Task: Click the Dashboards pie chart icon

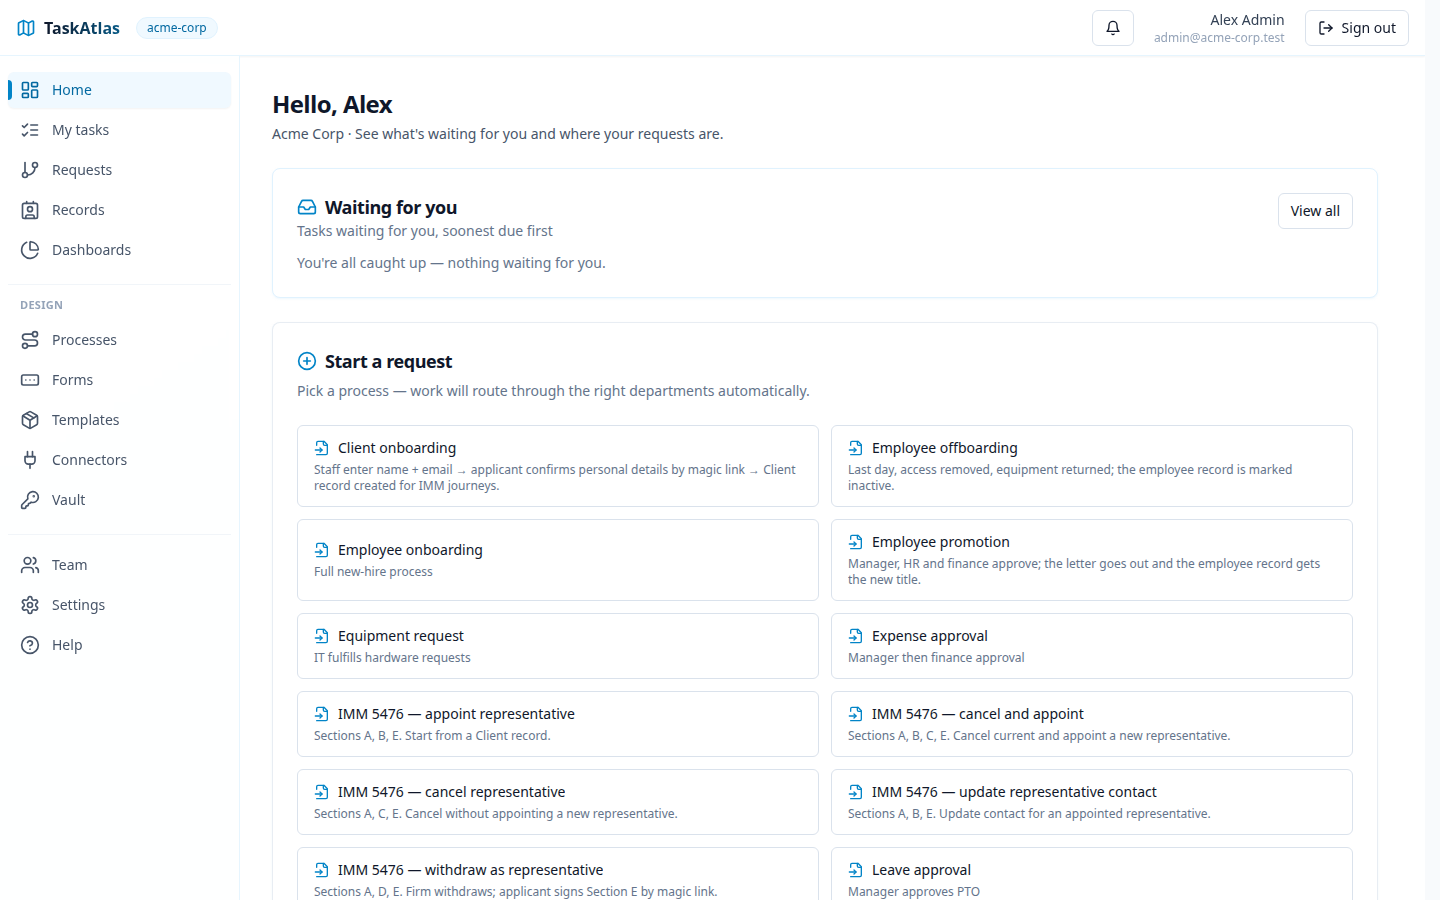Action: pyautogui.click(x=30, y=250)
